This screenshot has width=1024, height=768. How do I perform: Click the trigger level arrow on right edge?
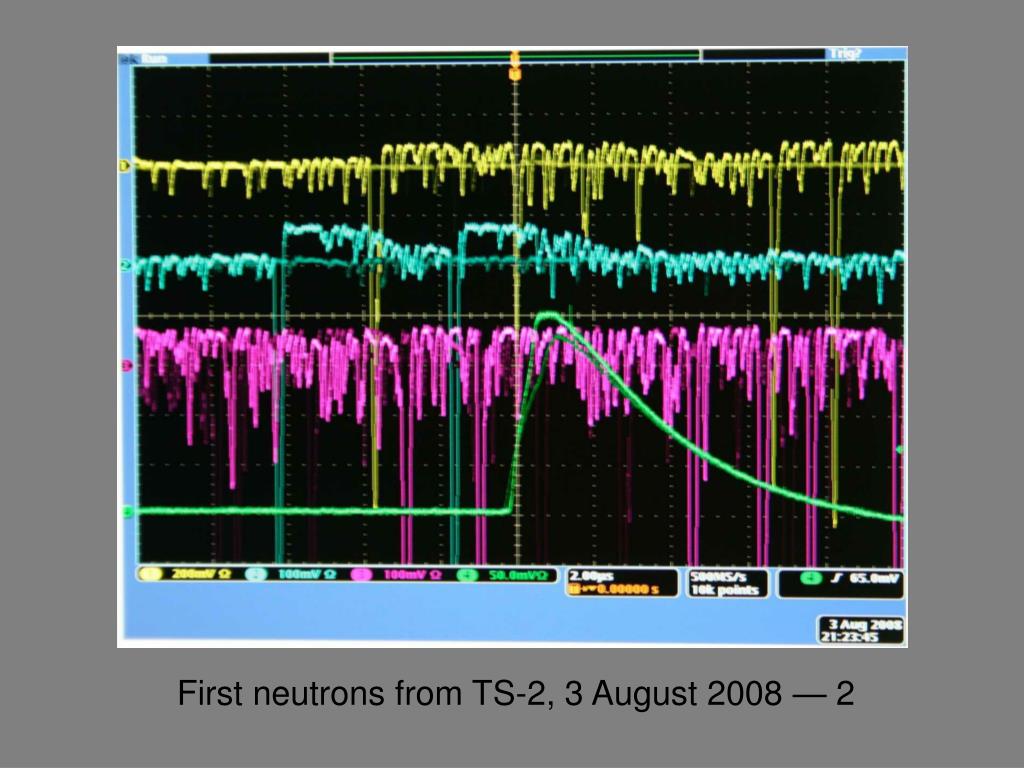point(900,450)
